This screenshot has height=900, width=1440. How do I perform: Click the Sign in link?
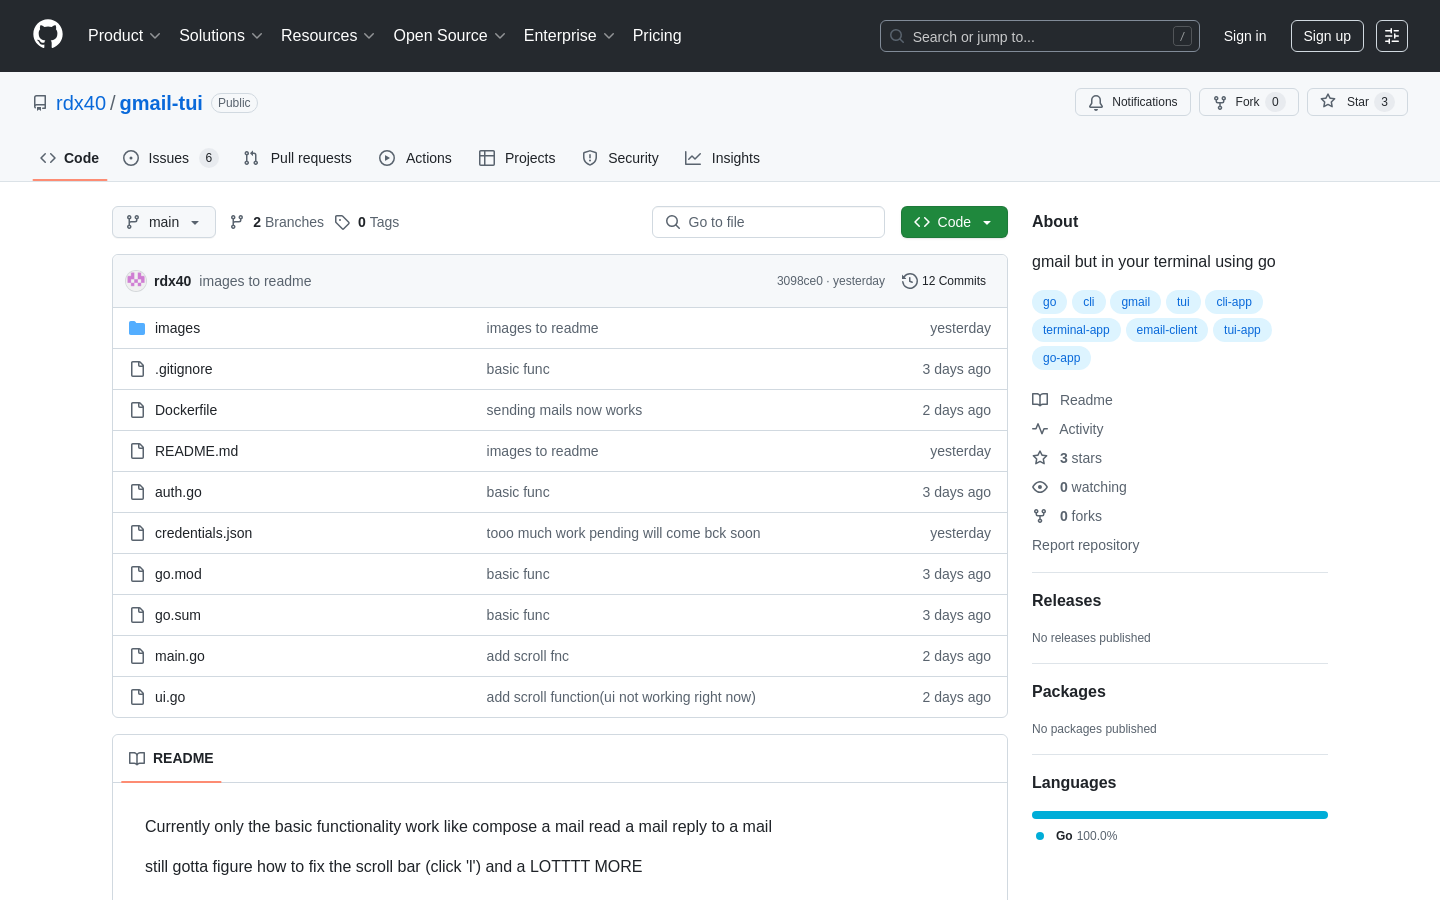tap(1245, 36)
